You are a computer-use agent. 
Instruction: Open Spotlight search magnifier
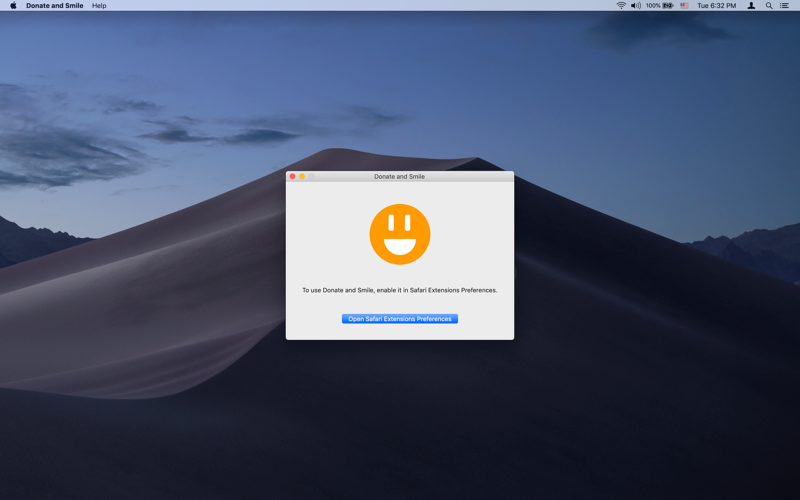[769, 6]
